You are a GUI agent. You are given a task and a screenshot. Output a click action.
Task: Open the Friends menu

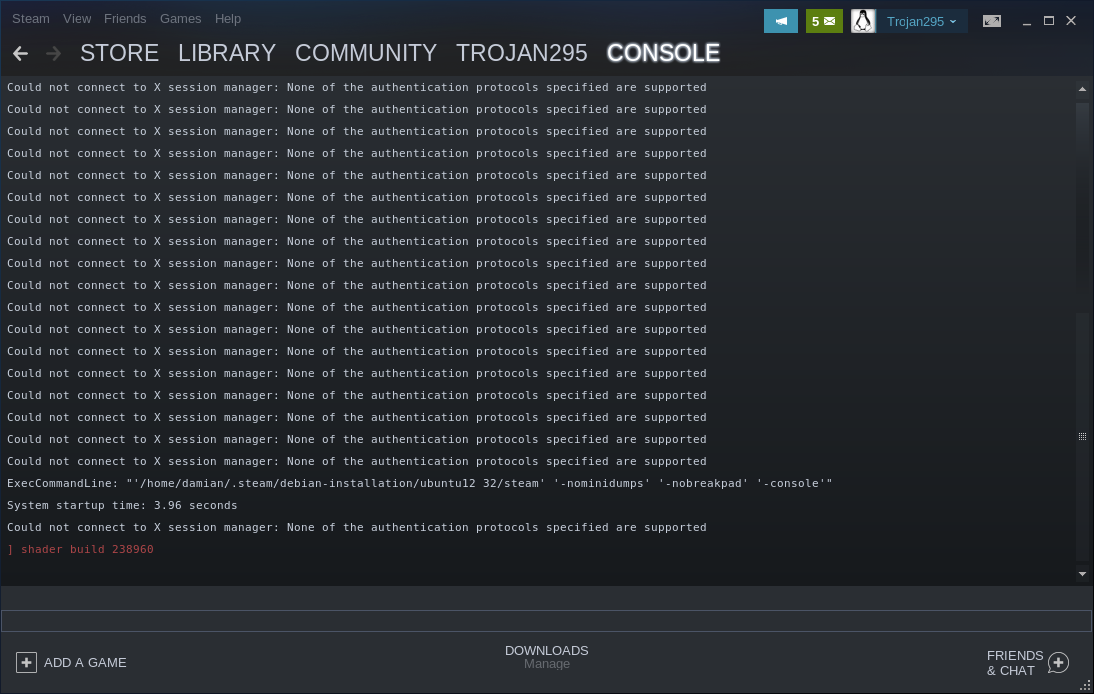(125, 19)
